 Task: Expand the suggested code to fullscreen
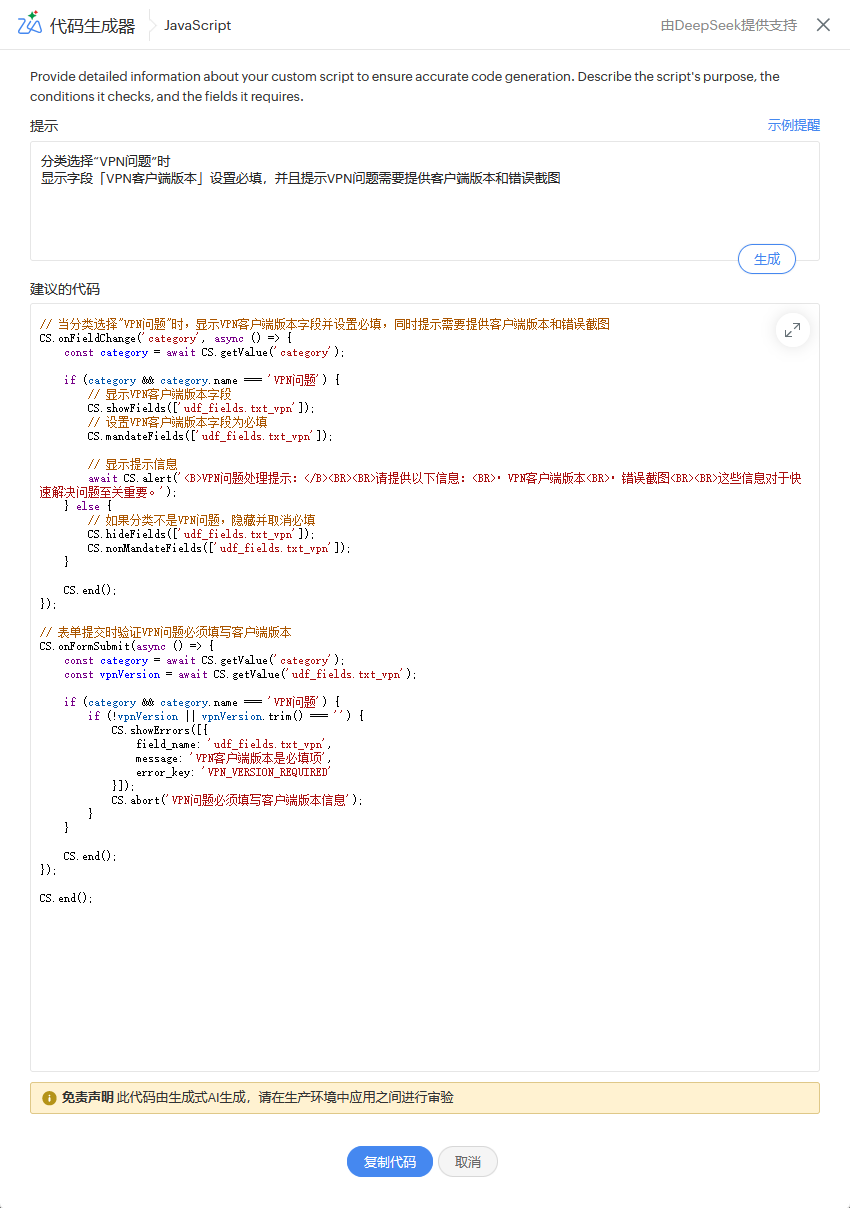click(x=792, y=330)
